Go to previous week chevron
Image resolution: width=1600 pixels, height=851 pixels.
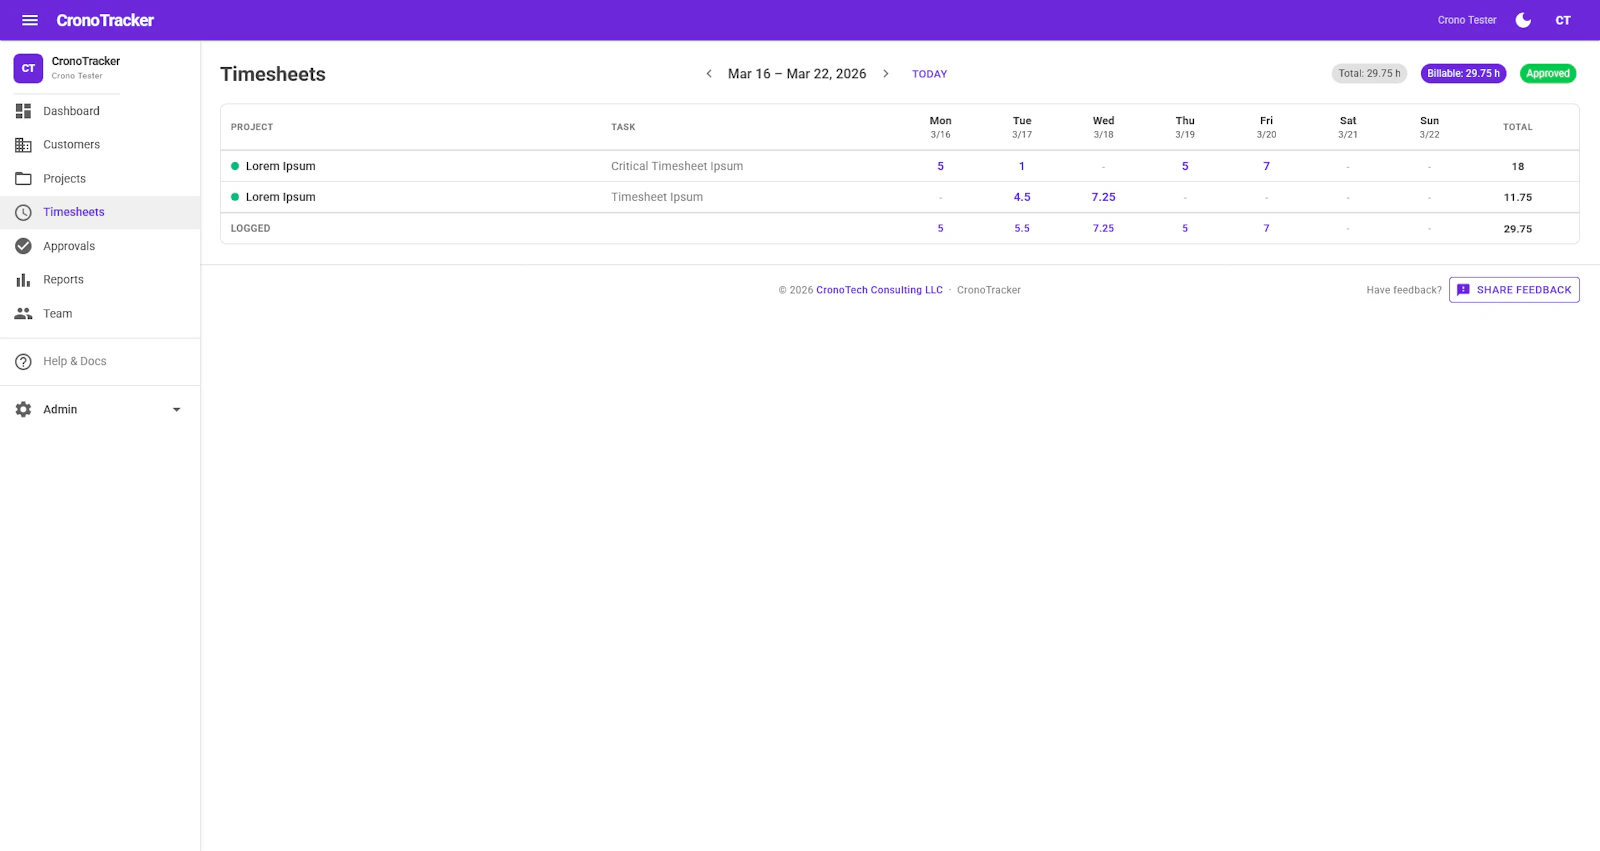[x=709, y=74]
